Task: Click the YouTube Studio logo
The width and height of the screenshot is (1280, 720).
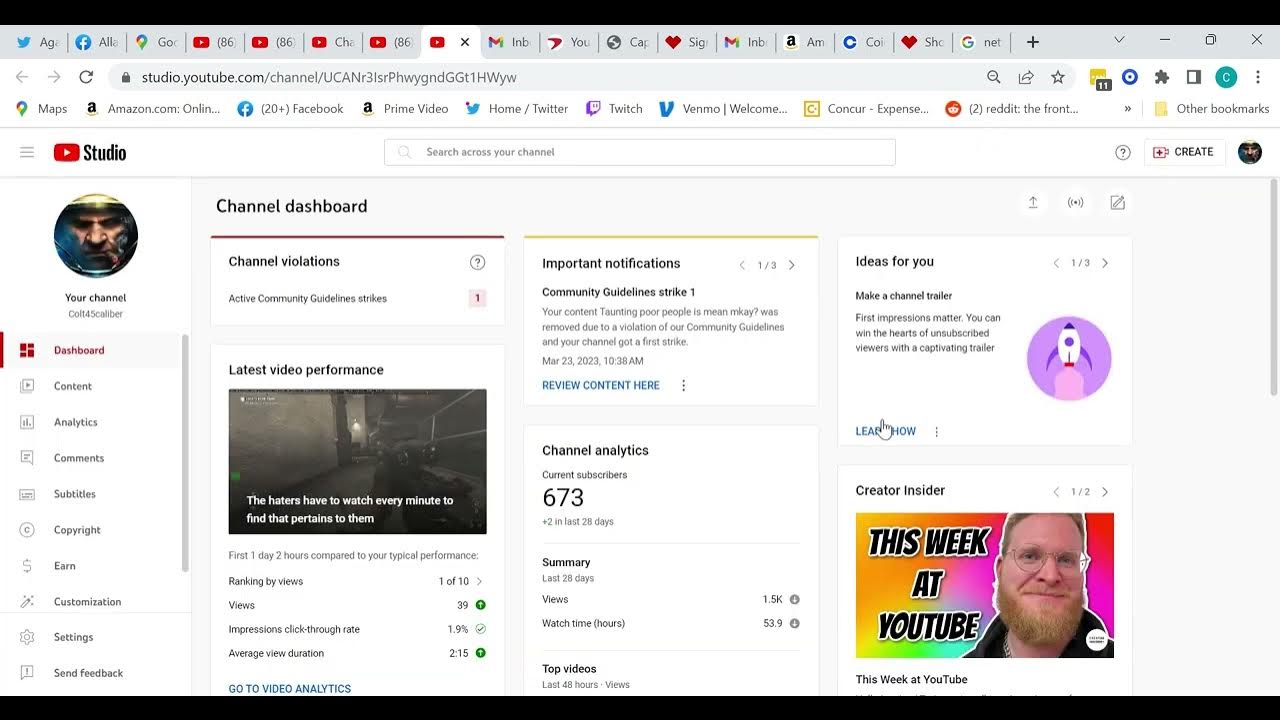Action: (x=90, y=152)
